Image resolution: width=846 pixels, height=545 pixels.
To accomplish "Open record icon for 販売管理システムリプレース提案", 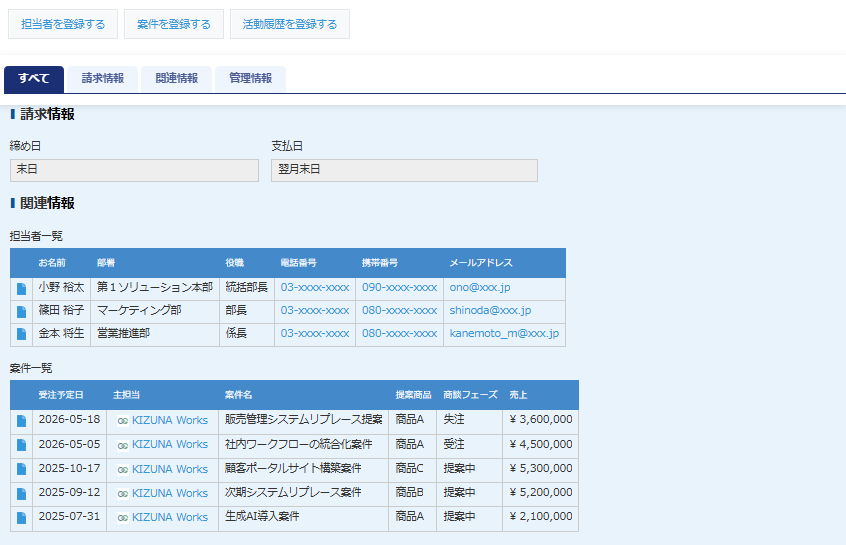I will tap(22, 421).
